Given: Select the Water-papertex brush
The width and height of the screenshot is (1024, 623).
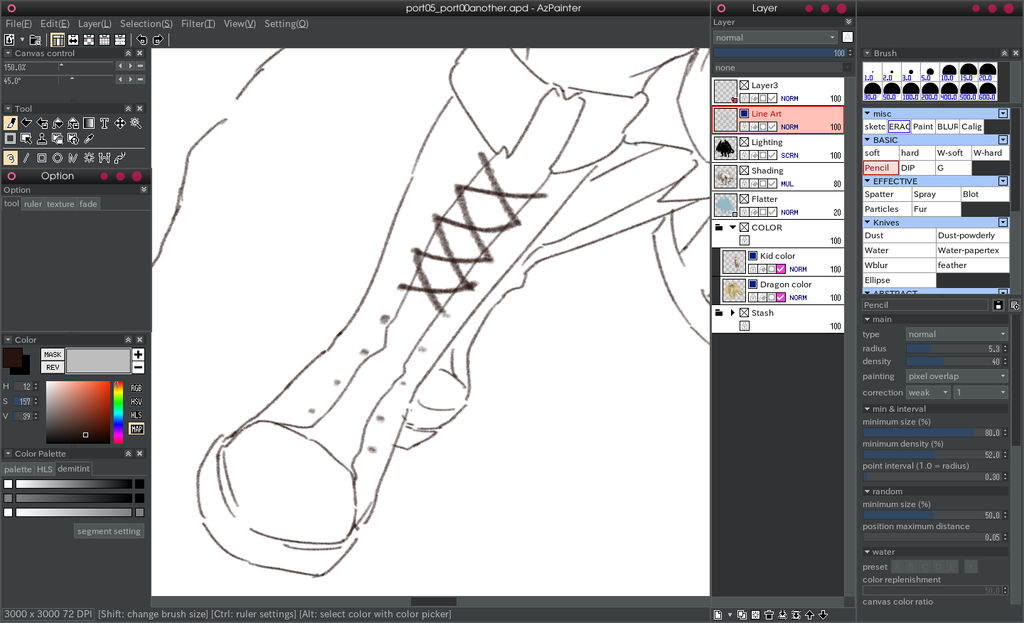Looking at the screenshot, I should pos(972,250).
